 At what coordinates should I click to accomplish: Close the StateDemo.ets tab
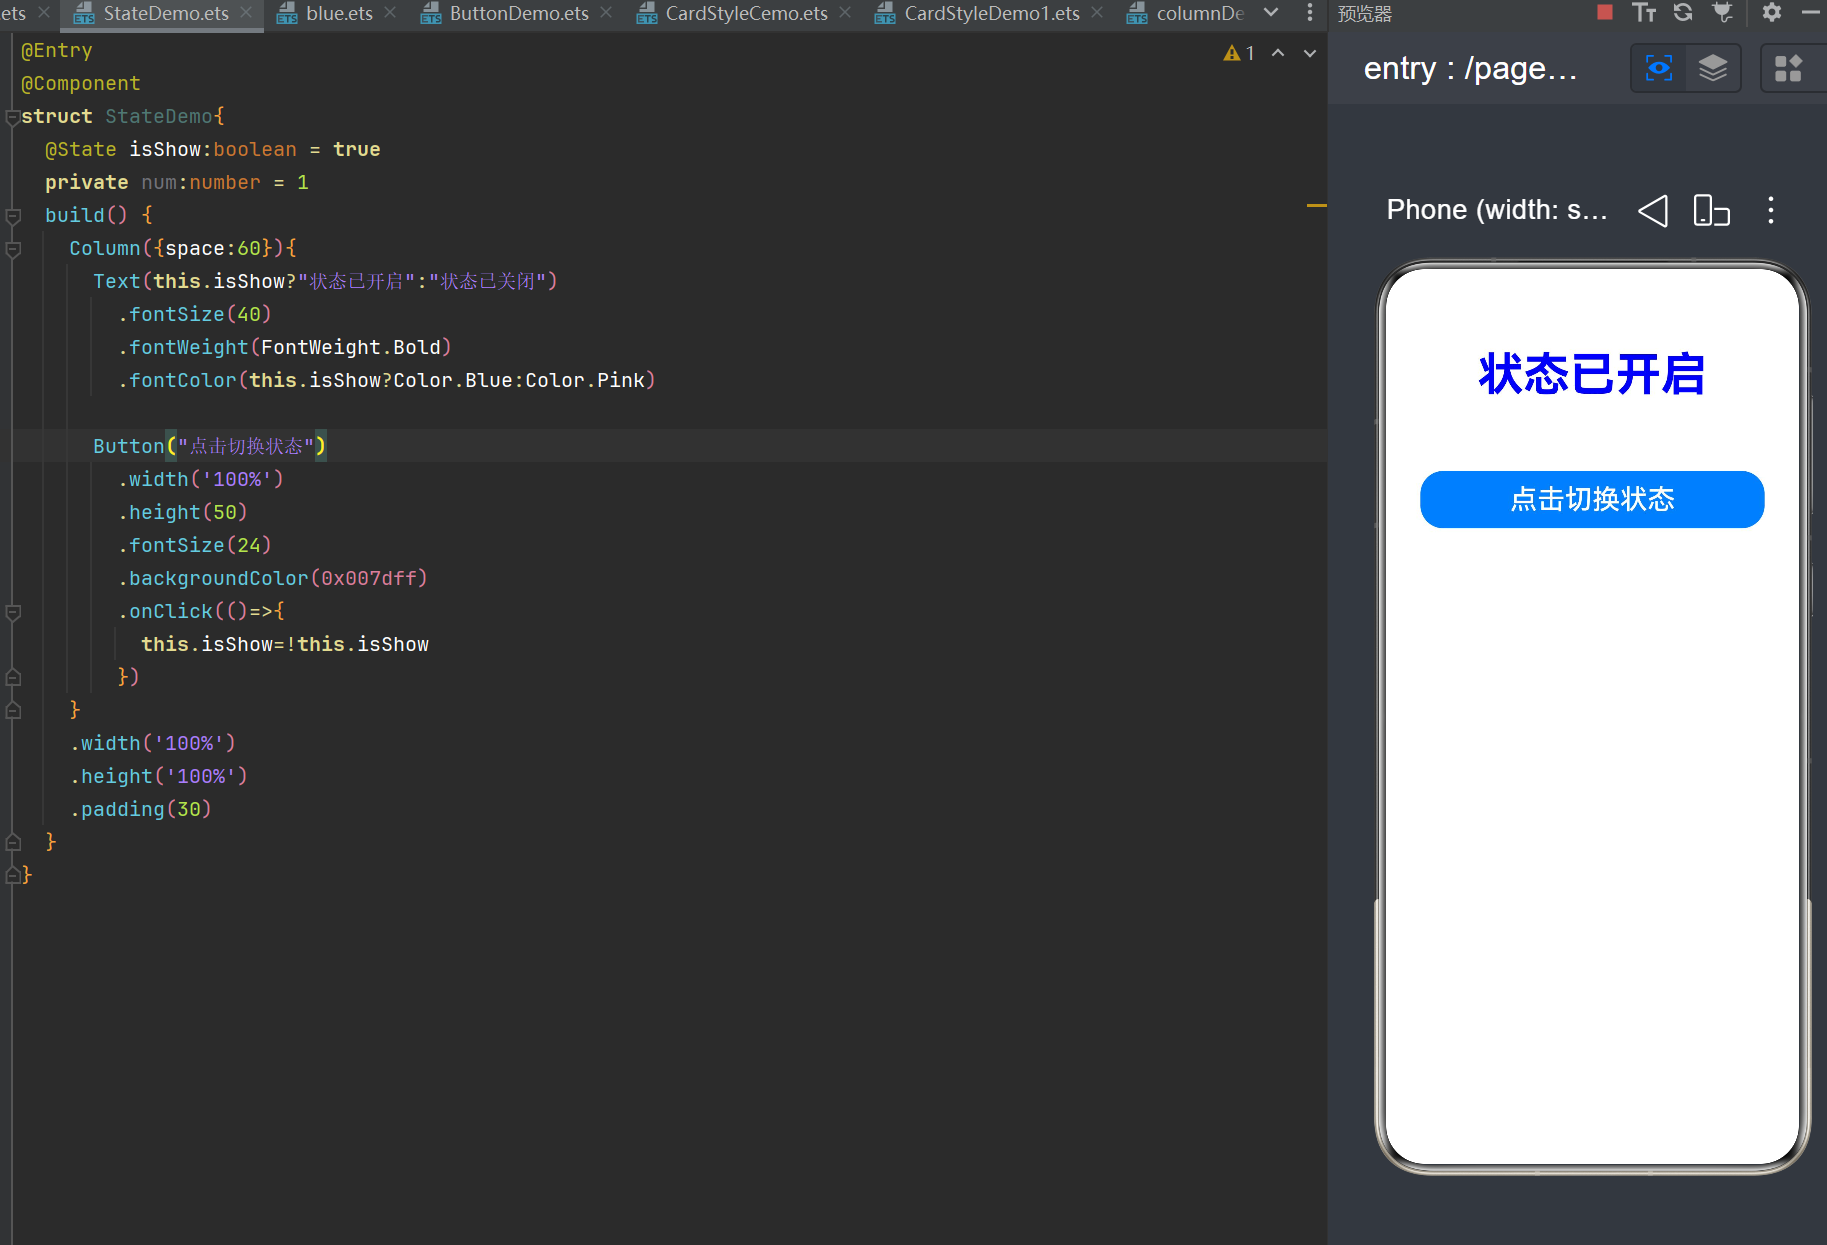(246, 13)
